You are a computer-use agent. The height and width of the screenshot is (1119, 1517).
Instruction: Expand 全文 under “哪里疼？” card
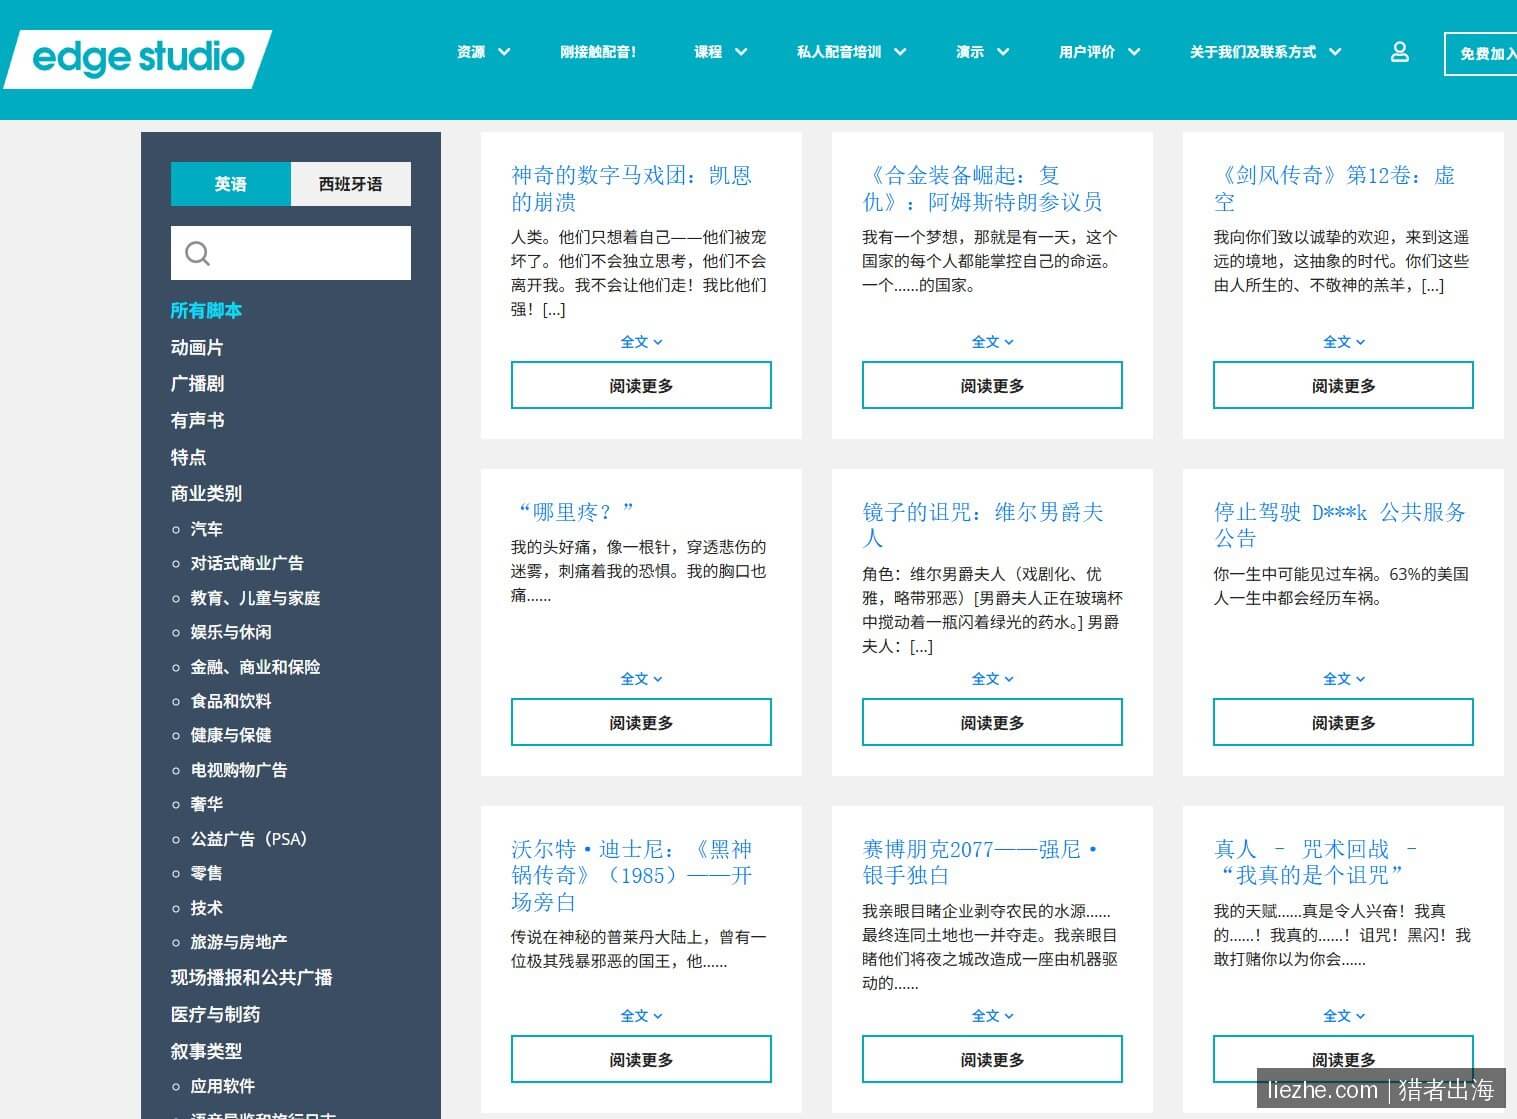point(641,679)
